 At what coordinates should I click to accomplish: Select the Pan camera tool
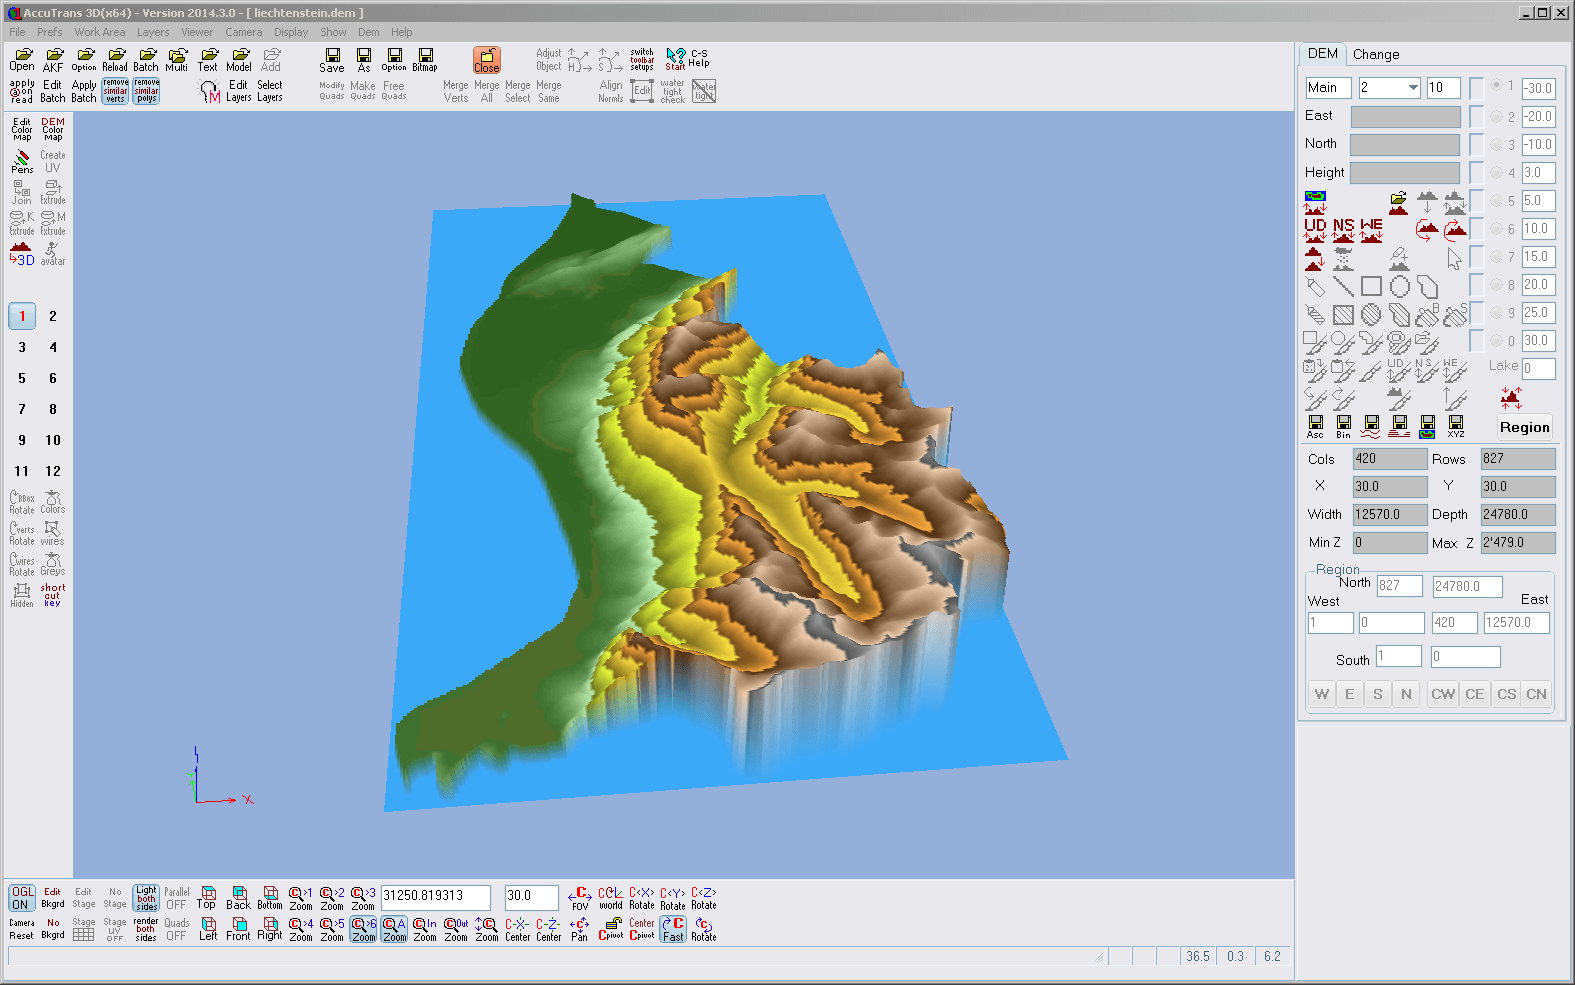coord(579,929)
